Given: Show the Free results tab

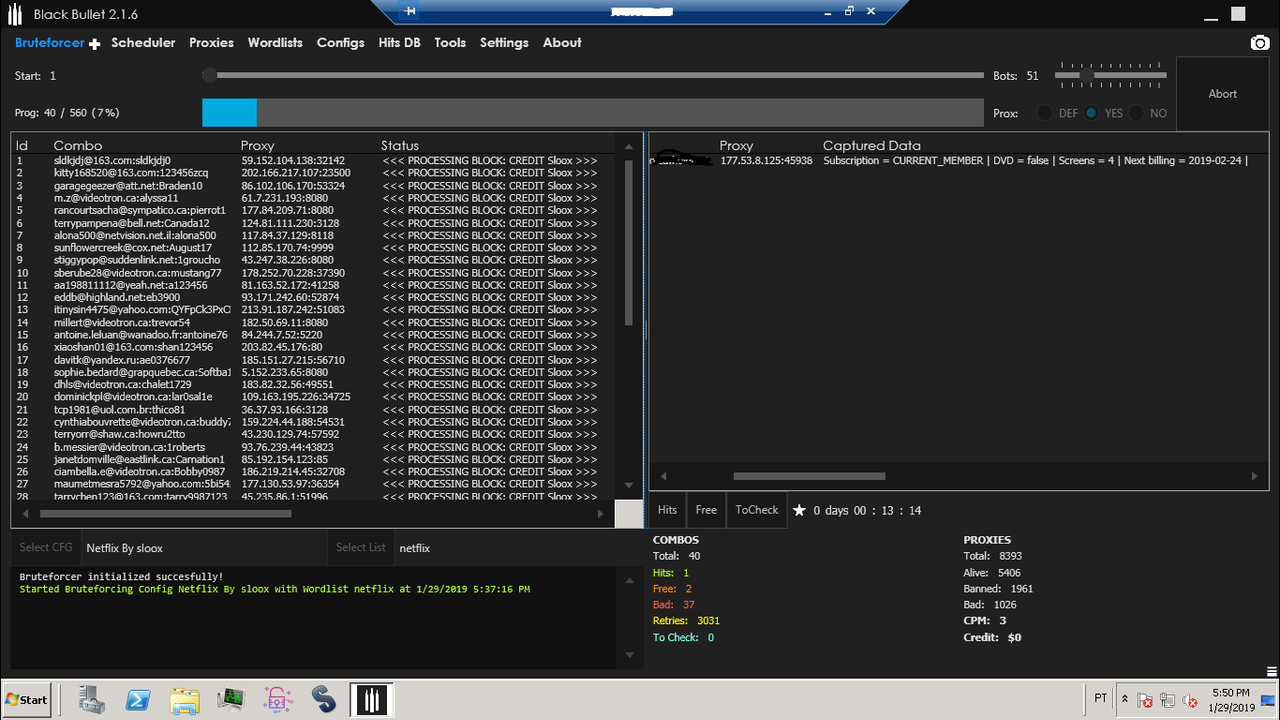Looking at the screenshot, I should pos(706,510).
